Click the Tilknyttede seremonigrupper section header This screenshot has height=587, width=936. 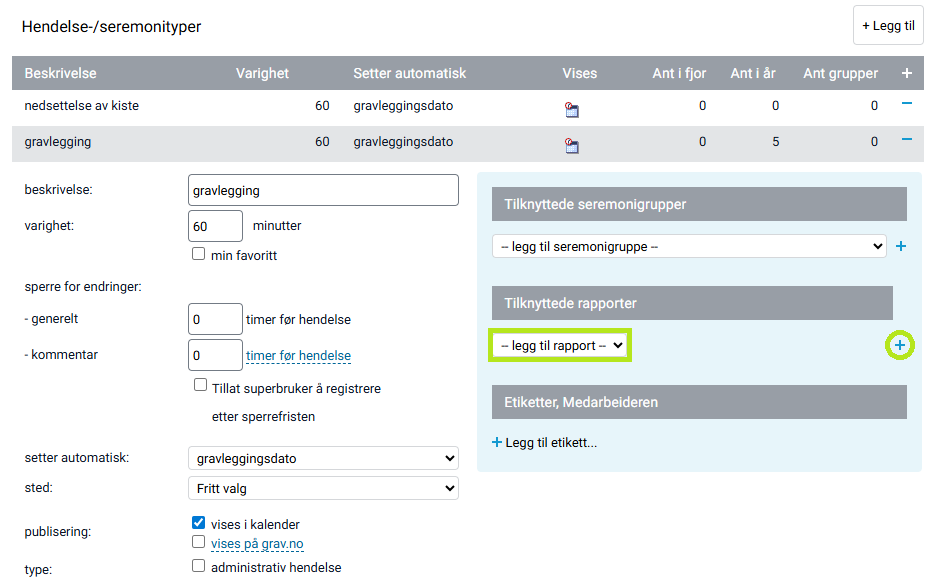697,204
